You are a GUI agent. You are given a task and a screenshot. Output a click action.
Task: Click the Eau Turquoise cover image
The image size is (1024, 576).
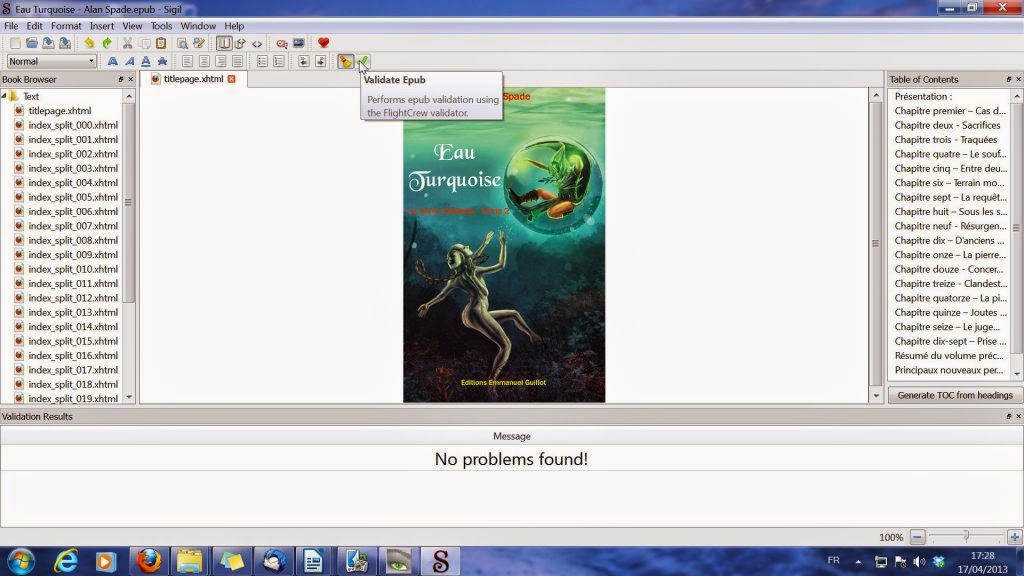(x=504, y=245)
